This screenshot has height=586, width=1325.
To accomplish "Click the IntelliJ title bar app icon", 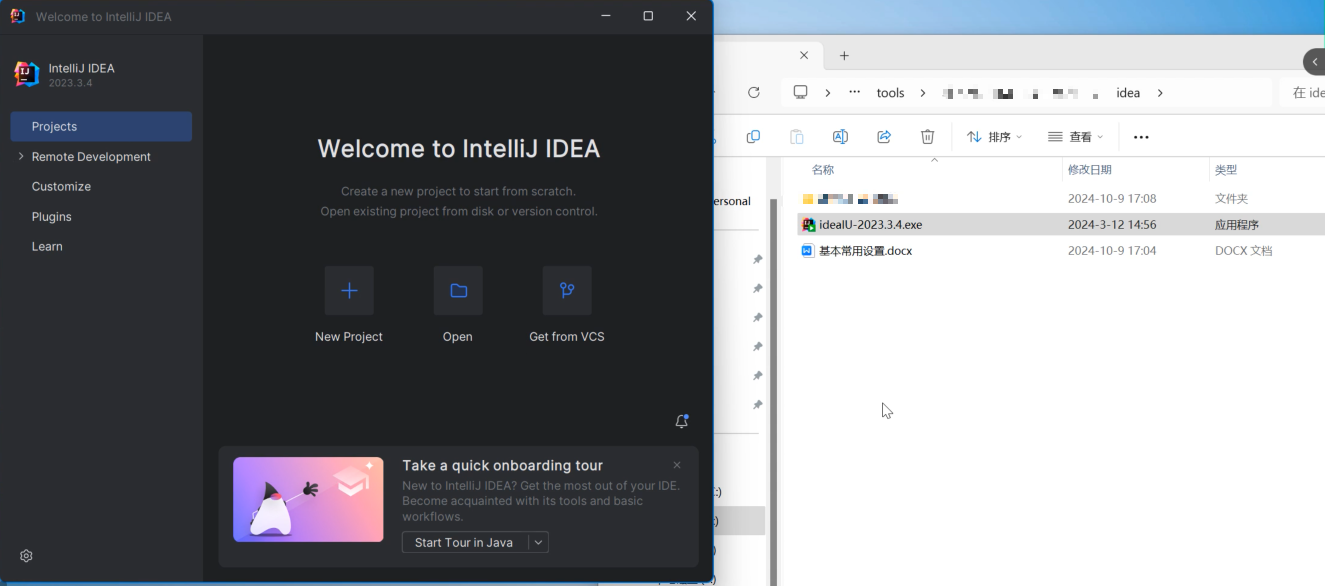I will pyautogui.click(x=17, y=16).
